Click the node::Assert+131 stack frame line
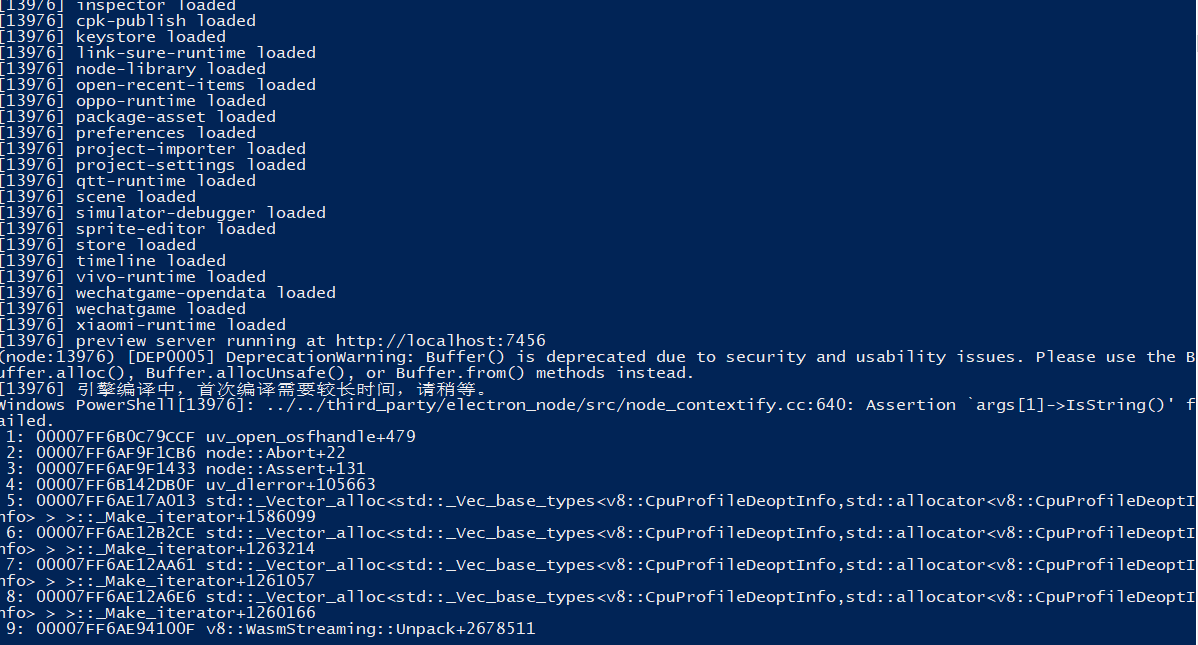Viewport: 1198px width, 645px height. click(x=285, y=469)
